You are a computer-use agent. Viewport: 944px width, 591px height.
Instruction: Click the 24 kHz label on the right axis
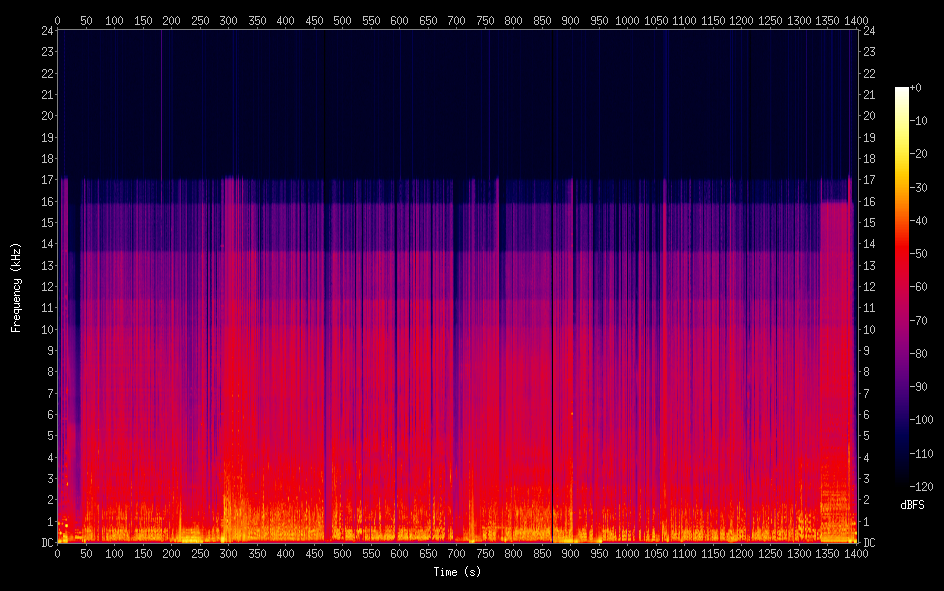[869, 30]
